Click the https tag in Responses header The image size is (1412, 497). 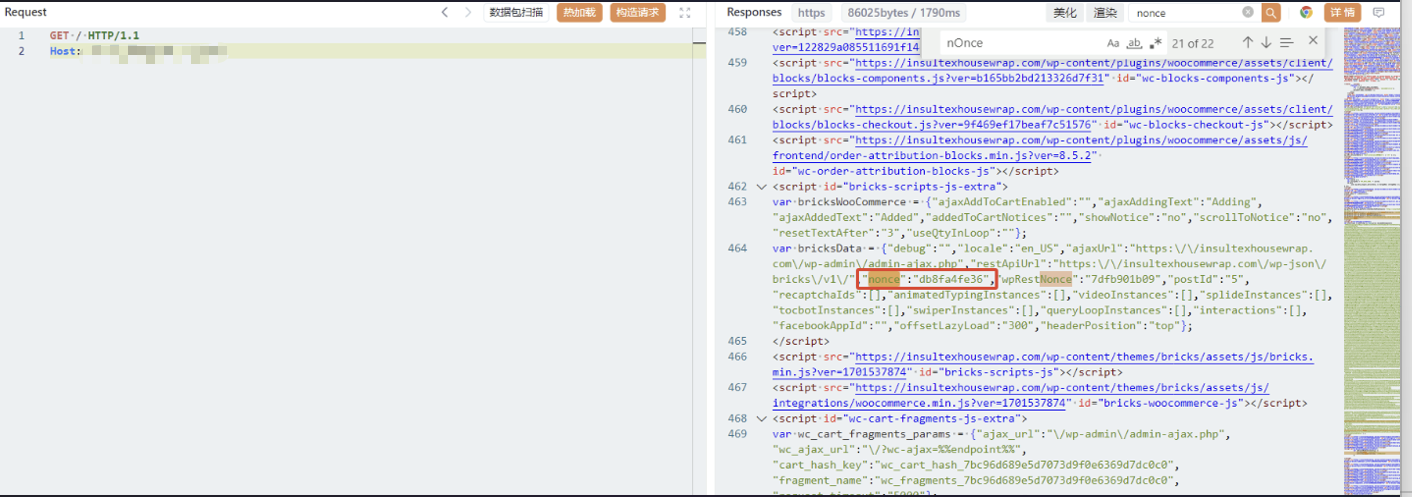[x=812, y=13]
